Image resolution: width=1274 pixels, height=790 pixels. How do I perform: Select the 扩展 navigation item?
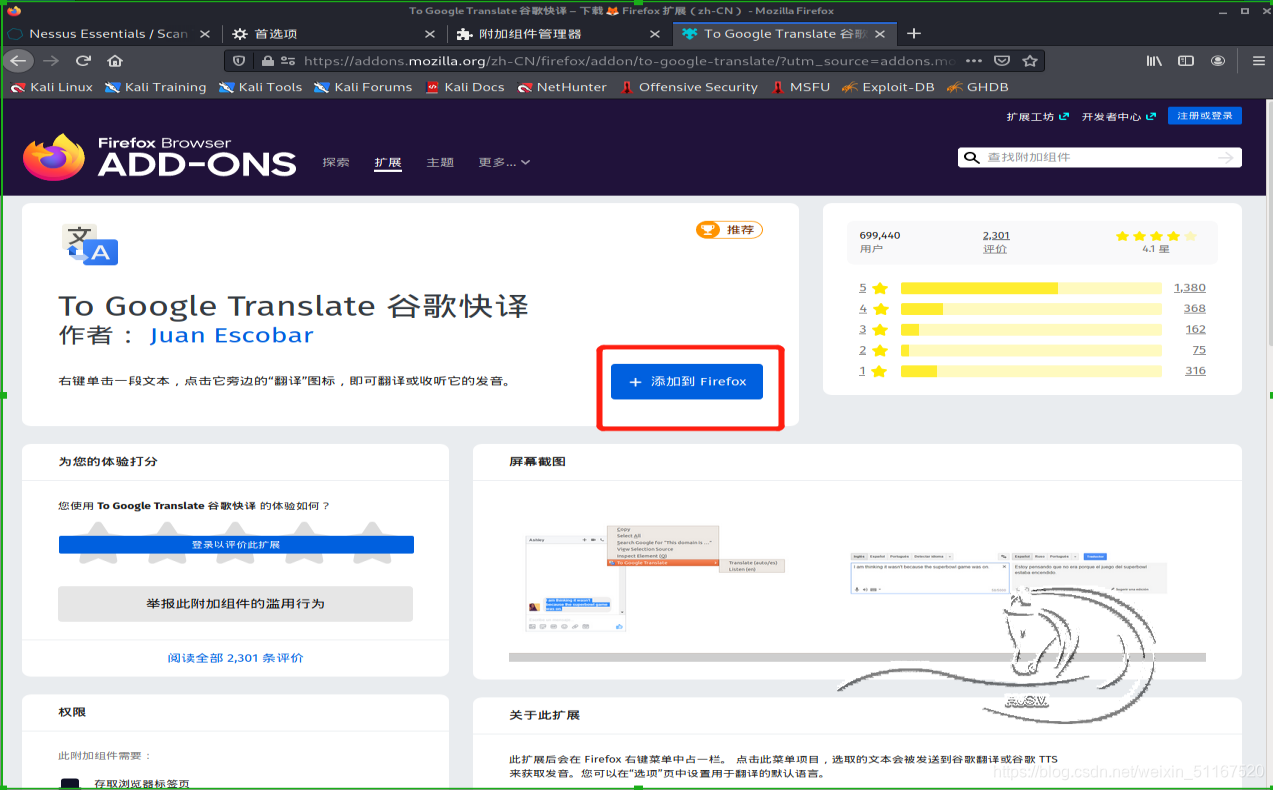pyautogui.click(x=388, y=162)
